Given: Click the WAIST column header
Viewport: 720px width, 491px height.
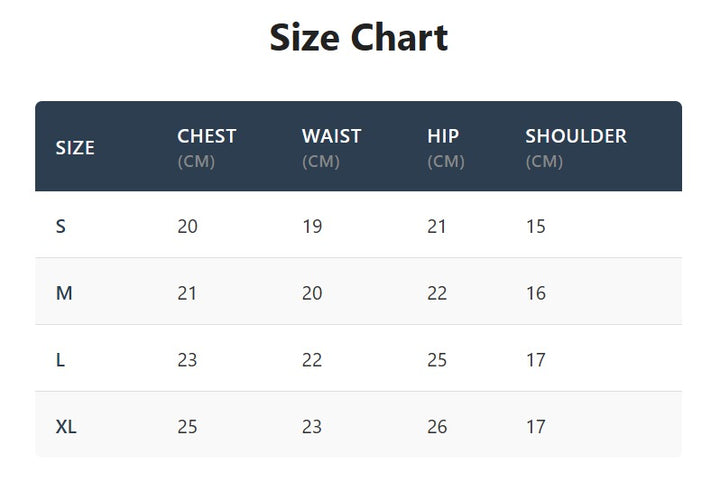Looking at the screenshot, I should point(332,136).
